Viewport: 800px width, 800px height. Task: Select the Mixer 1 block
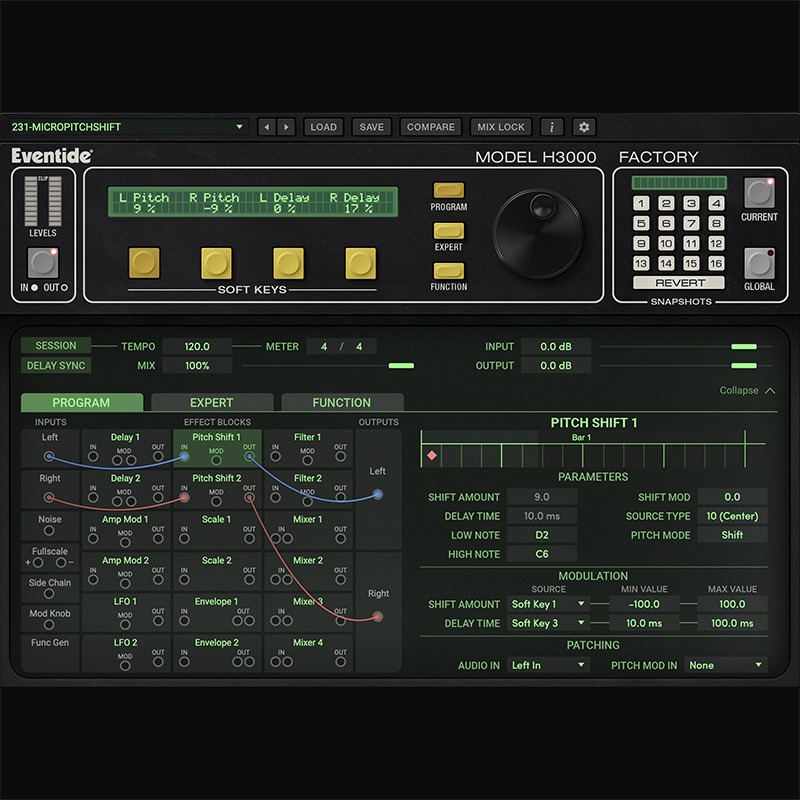(x=308, y=531)
